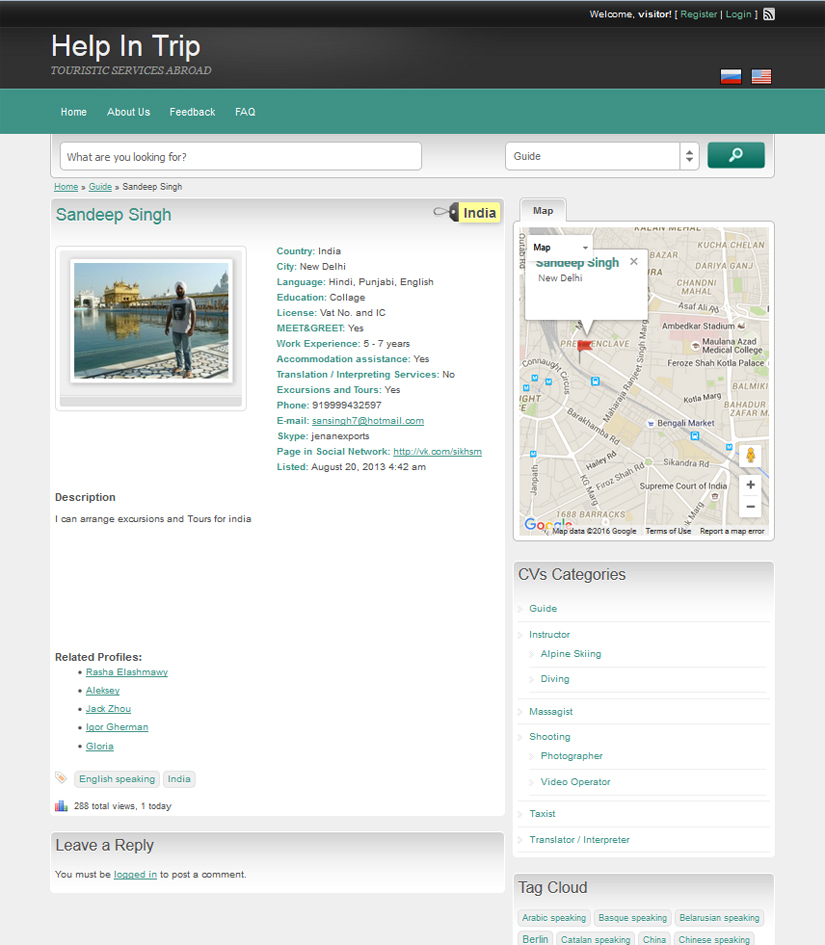Click Report a map error link
Viewport: 825px width, 945px height.
[x=732, y=531]
